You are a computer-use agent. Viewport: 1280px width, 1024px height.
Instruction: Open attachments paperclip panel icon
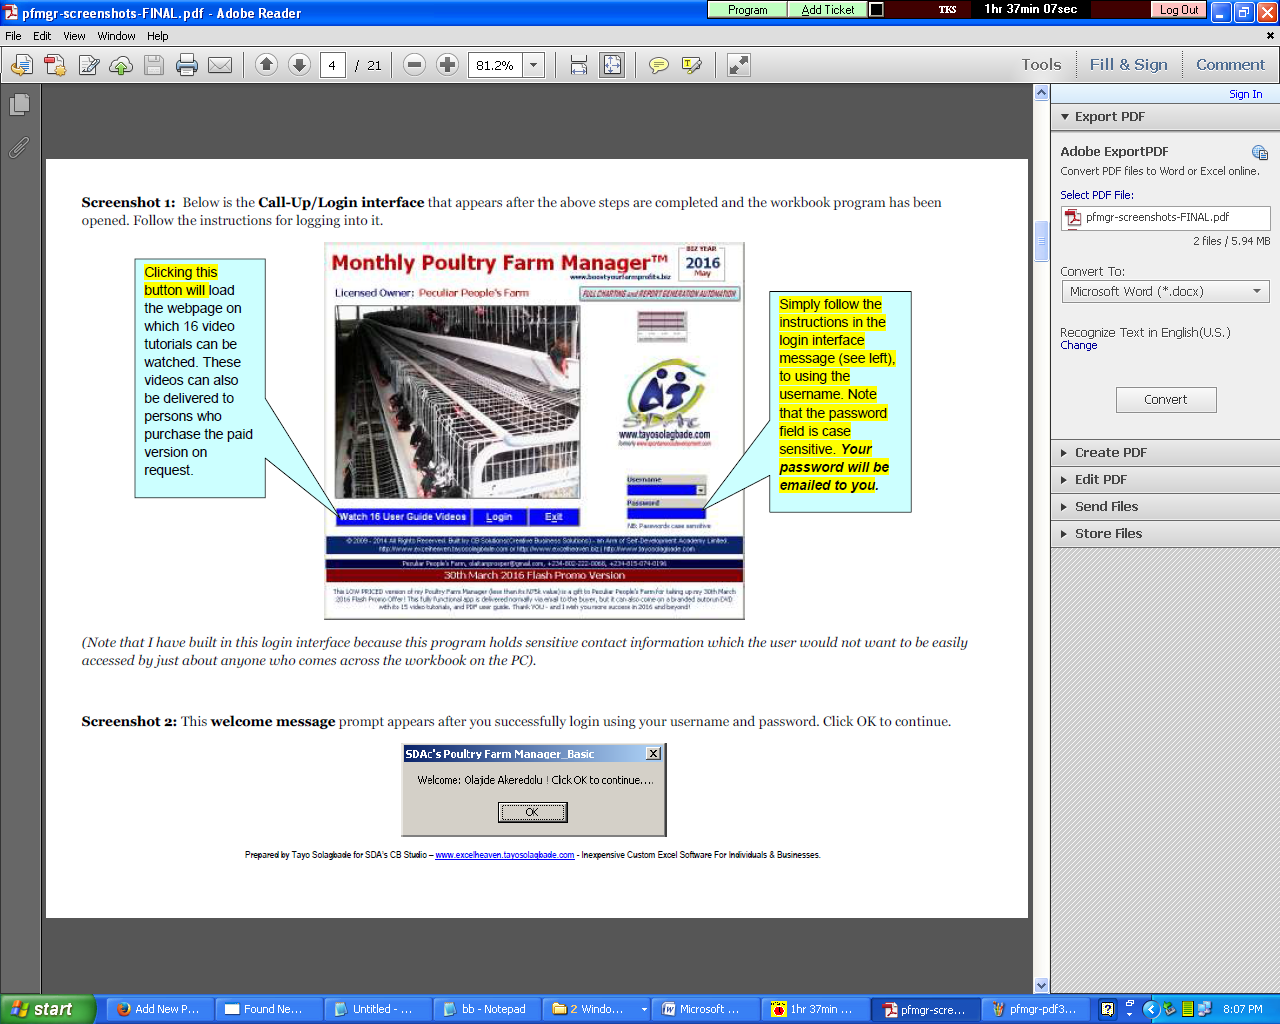[x=19, y=147]
